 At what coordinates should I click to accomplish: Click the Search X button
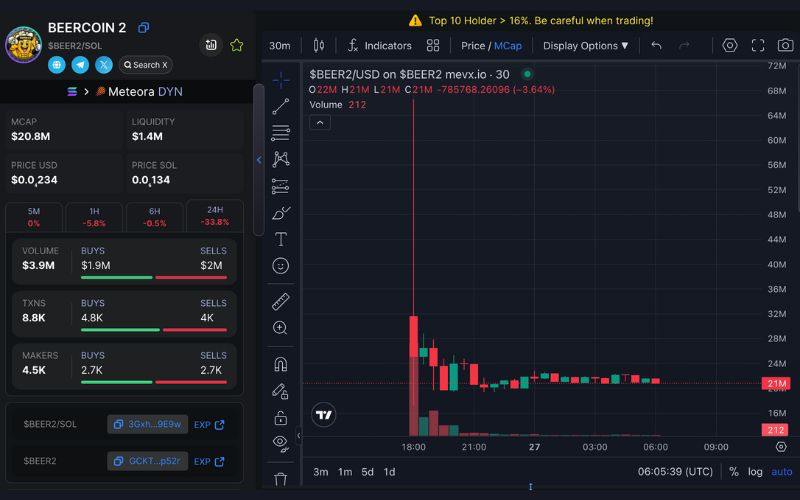pos(145,65)
